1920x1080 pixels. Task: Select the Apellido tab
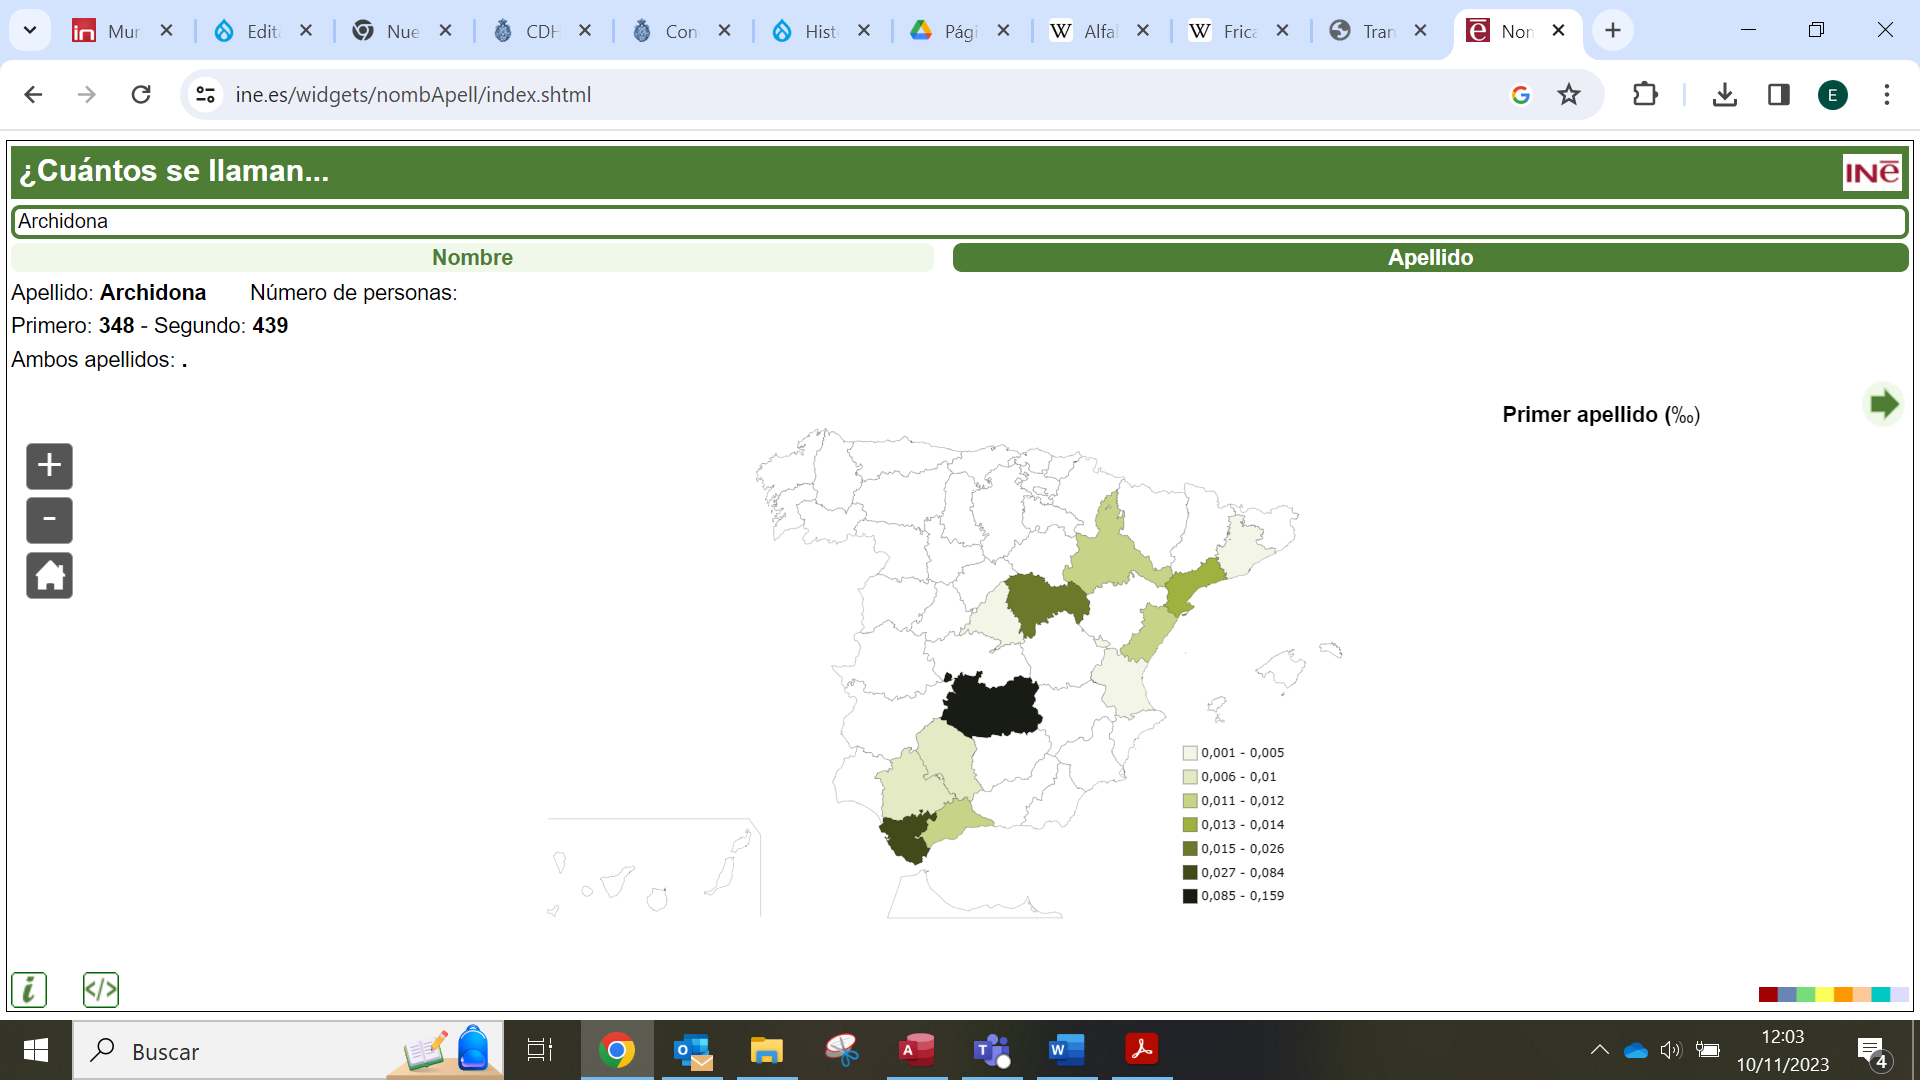click(1430, 258)
